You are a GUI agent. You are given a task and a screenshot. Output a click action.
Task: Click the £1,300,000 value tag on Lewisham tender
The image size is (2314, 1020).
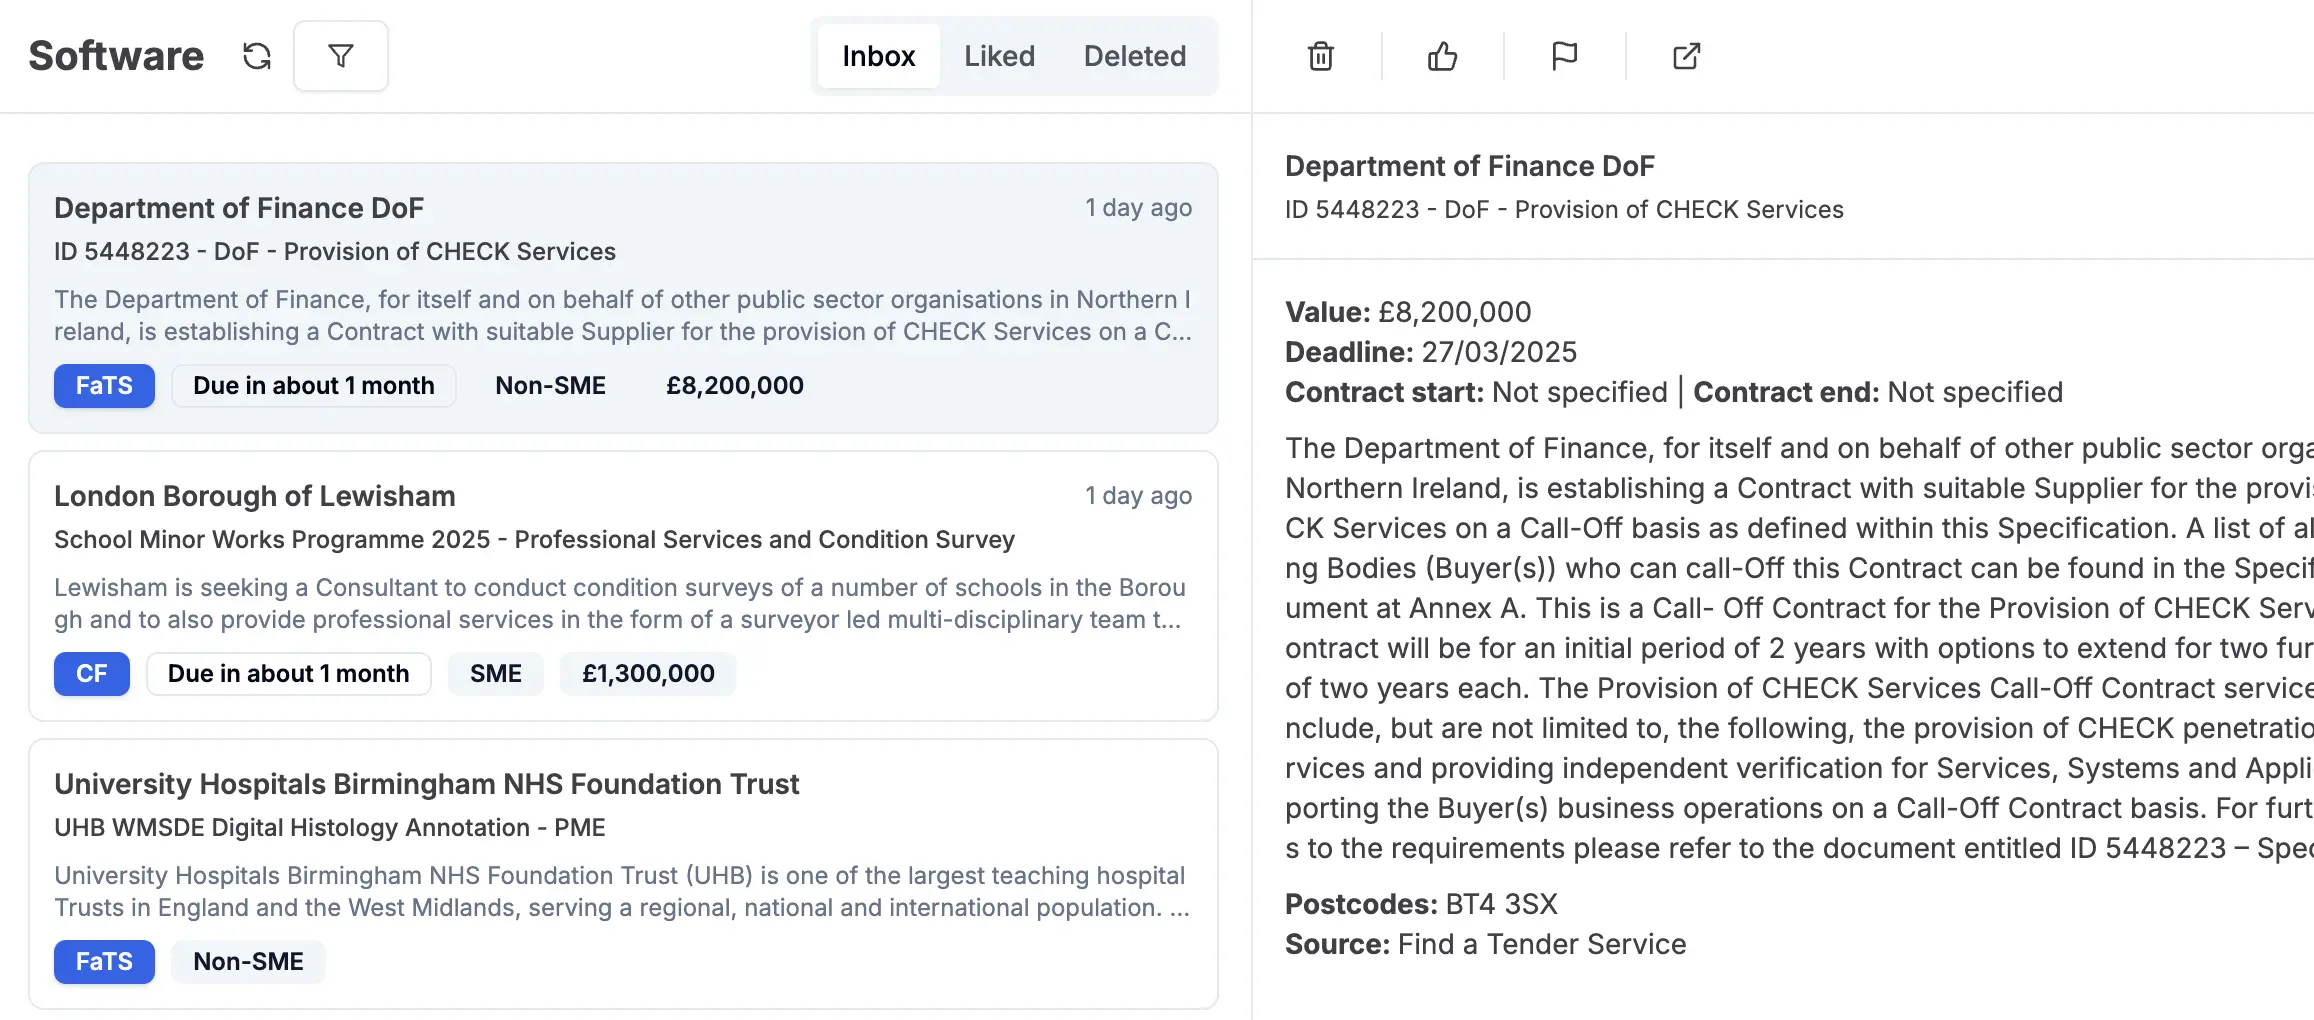[647, 673]
